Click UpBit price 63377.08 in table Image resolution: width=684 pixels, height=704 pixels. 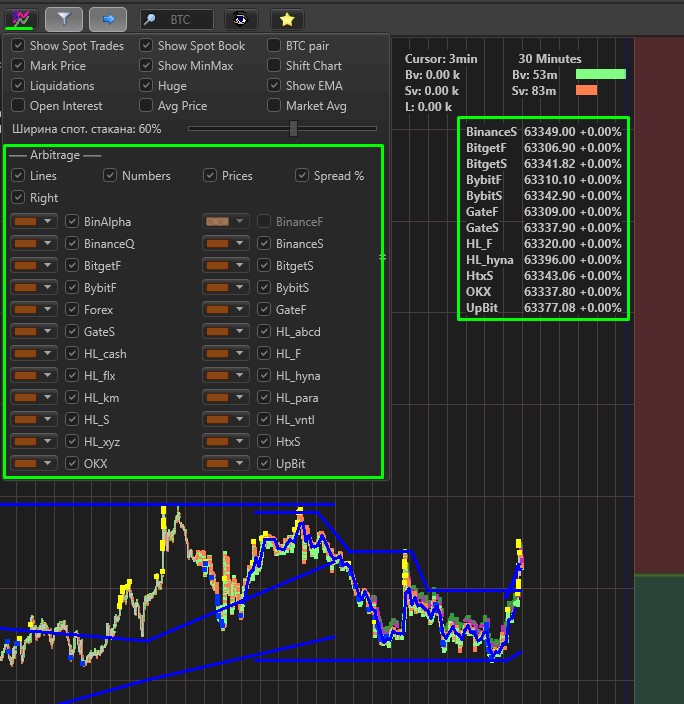click(x=549, y=308)
